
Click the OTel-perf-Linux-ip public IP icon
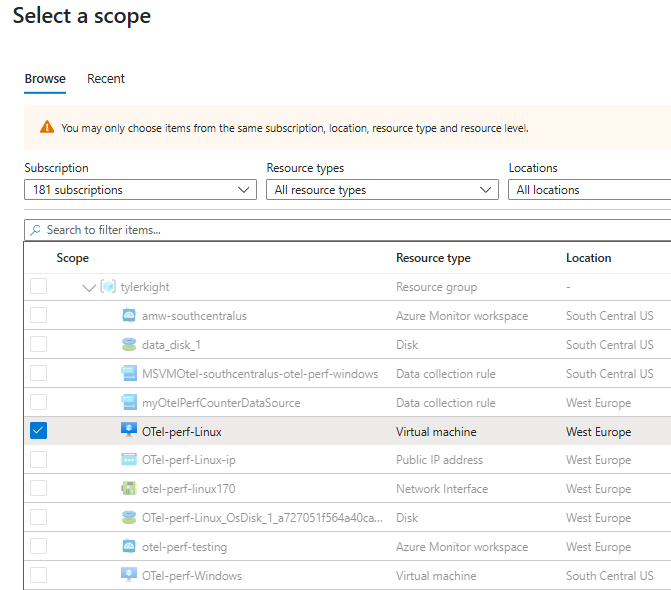click(129, 459)
